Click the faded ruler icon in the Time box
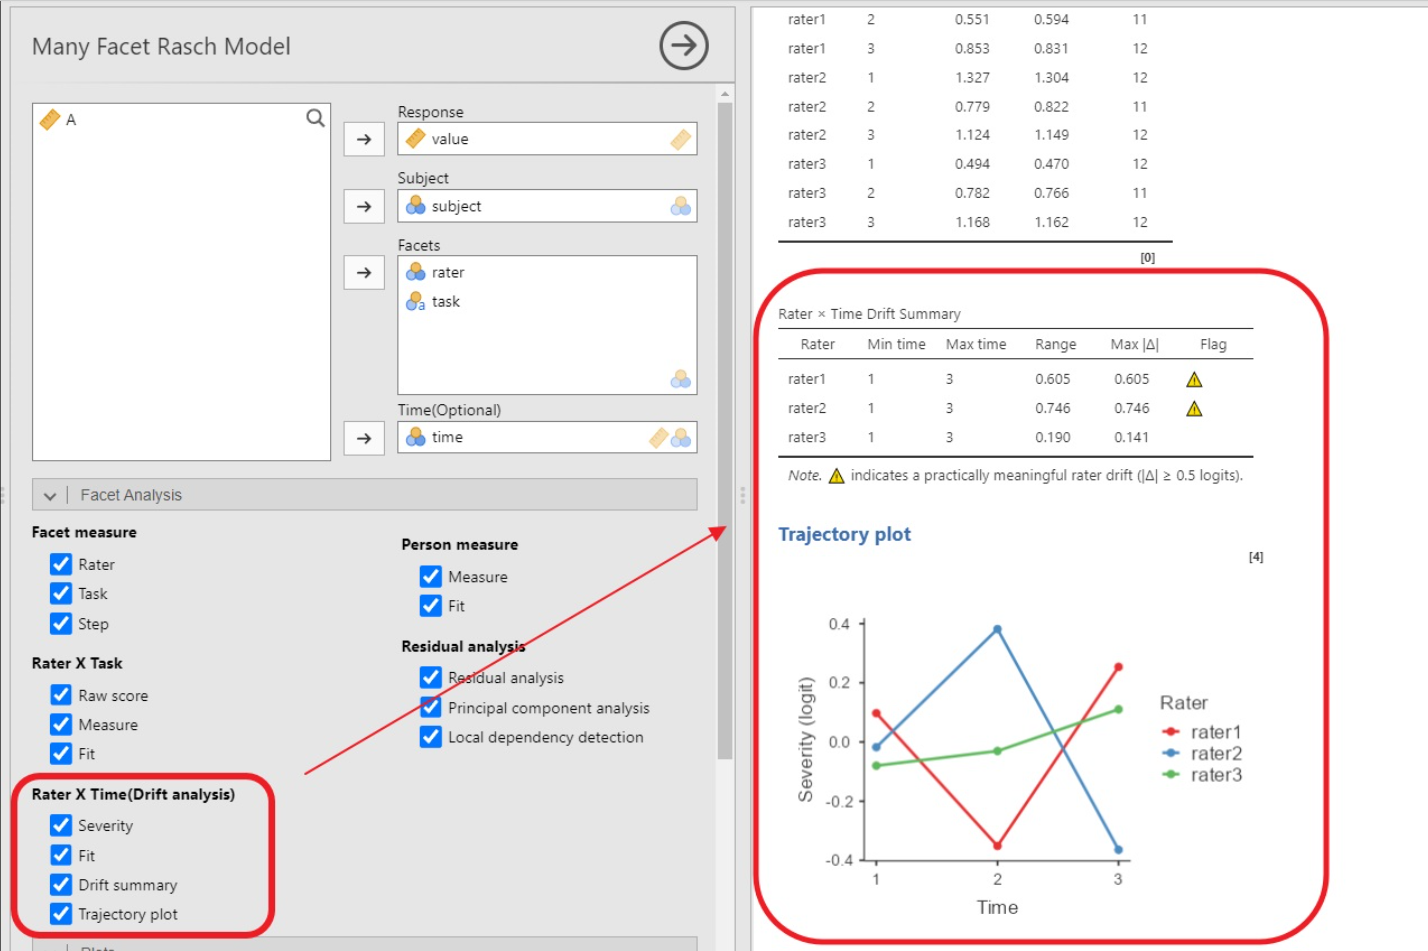The width and height of the screenshot is (1428, 951). [659, 437]
